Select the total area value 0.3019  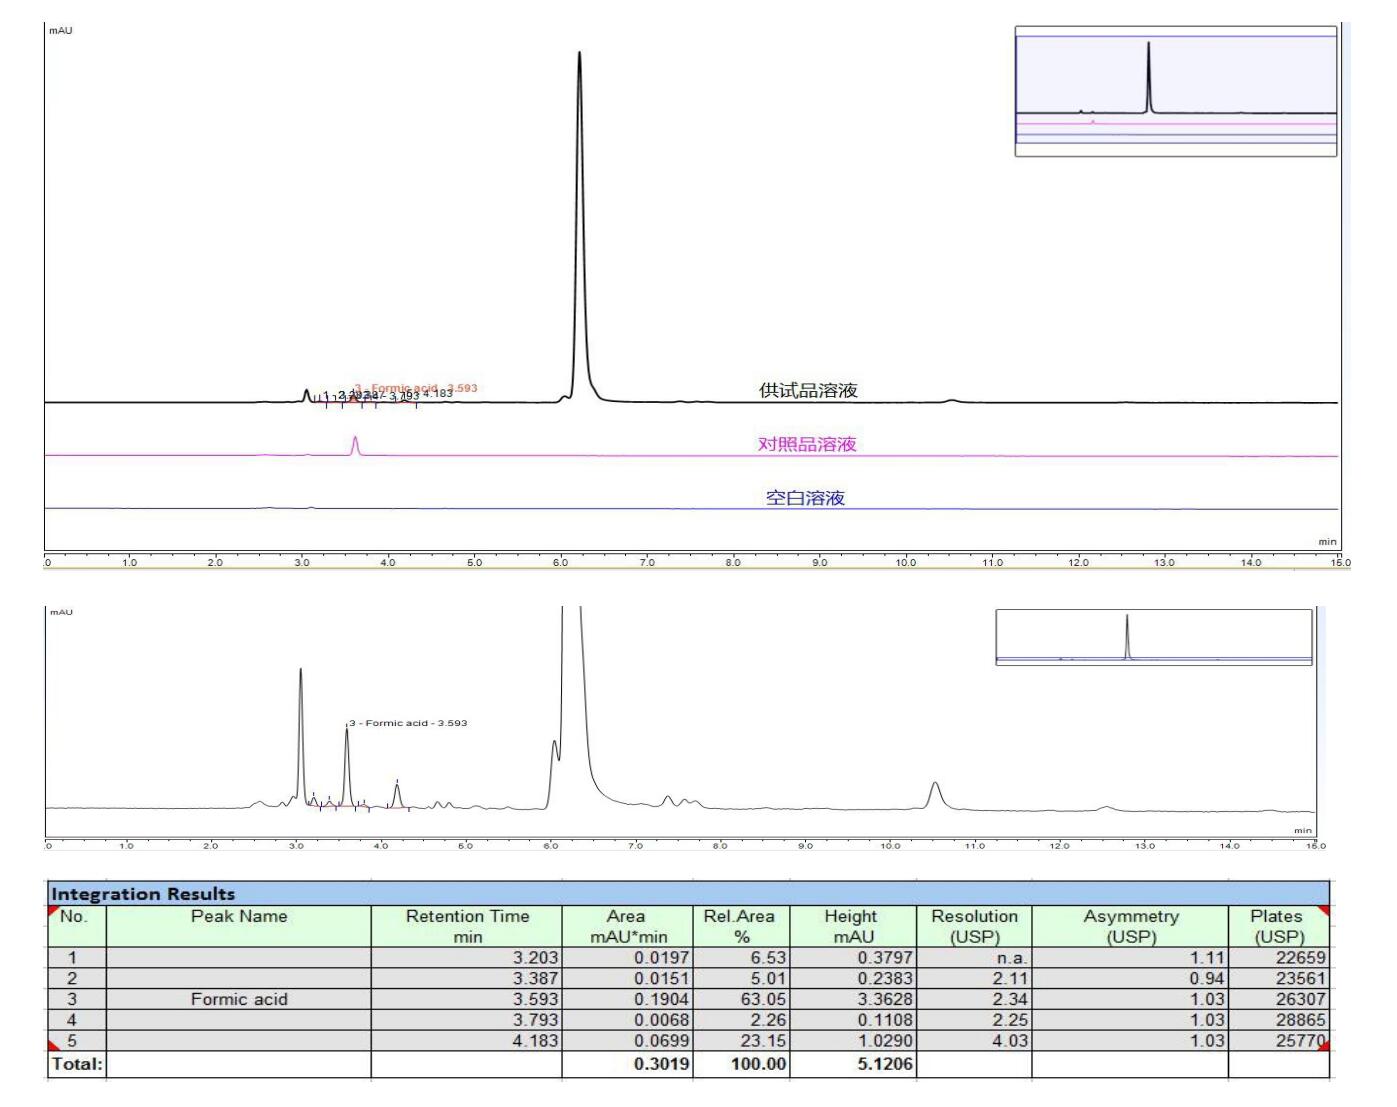[x=661, y=1064]
